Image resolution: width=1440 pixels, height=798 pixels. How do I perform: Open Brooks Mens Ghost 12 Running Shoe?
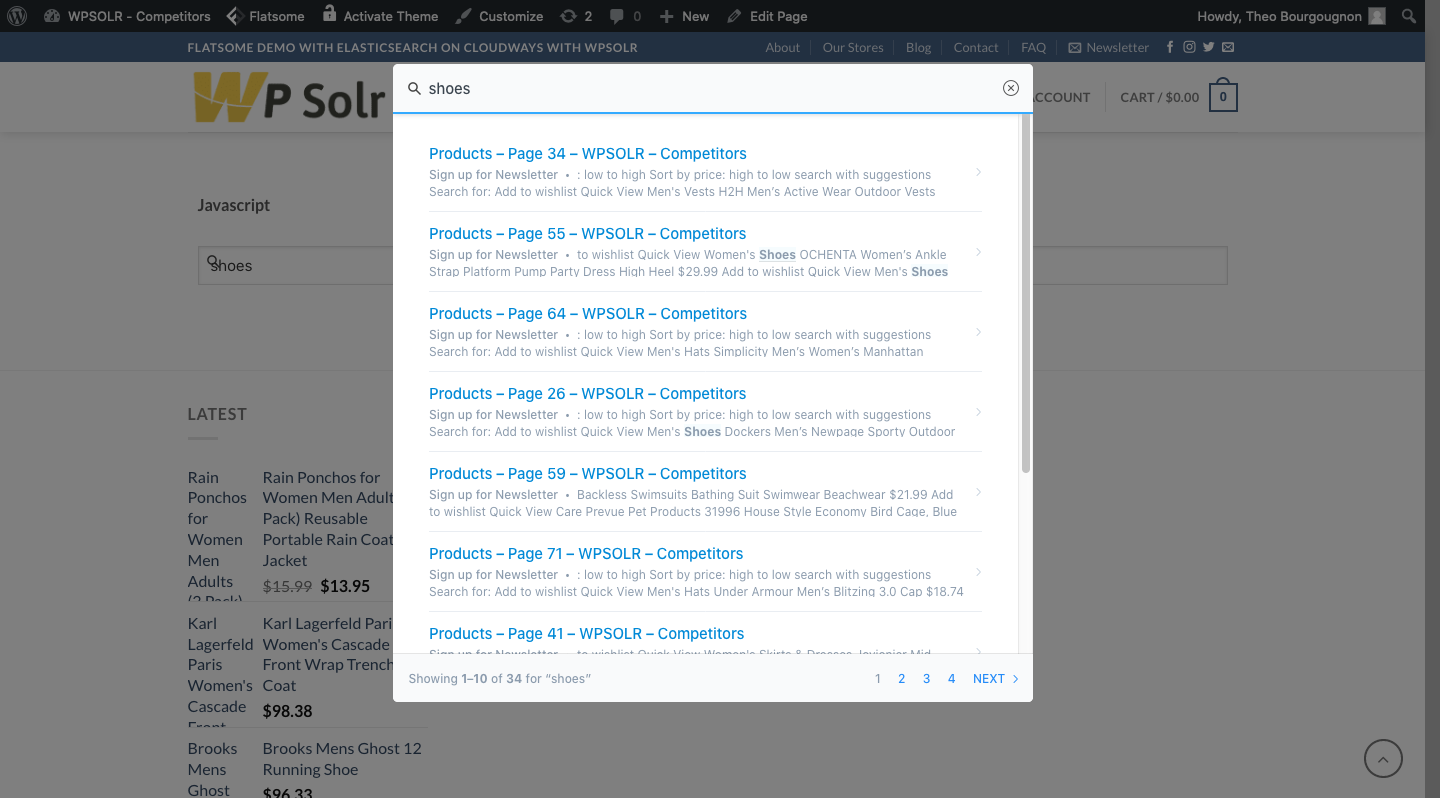point(342,759)
